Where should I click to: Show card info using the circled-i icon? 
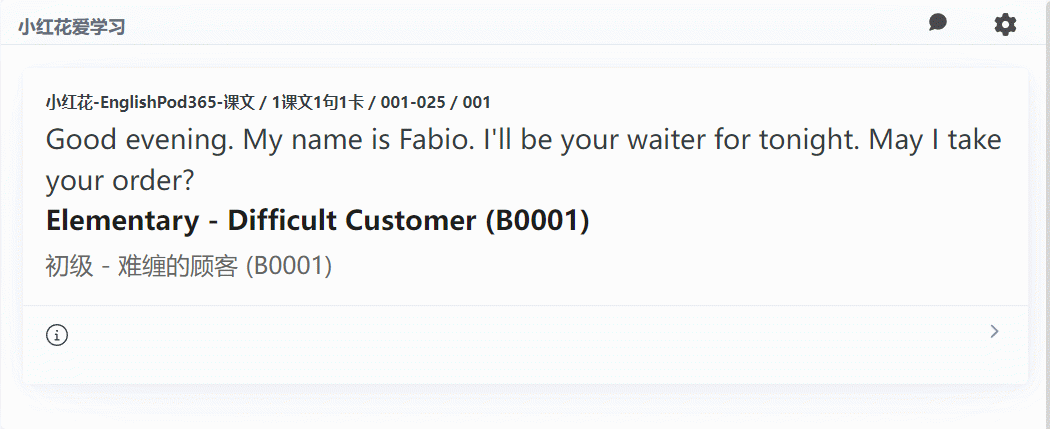point(57,335)
